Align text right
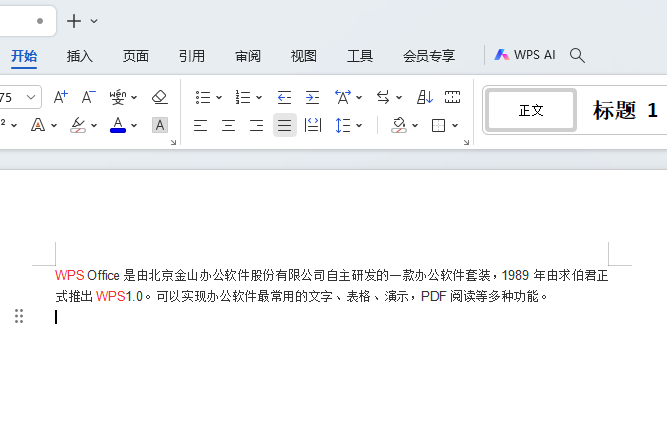This screenshot has width=667, height=443. point(257,125)
